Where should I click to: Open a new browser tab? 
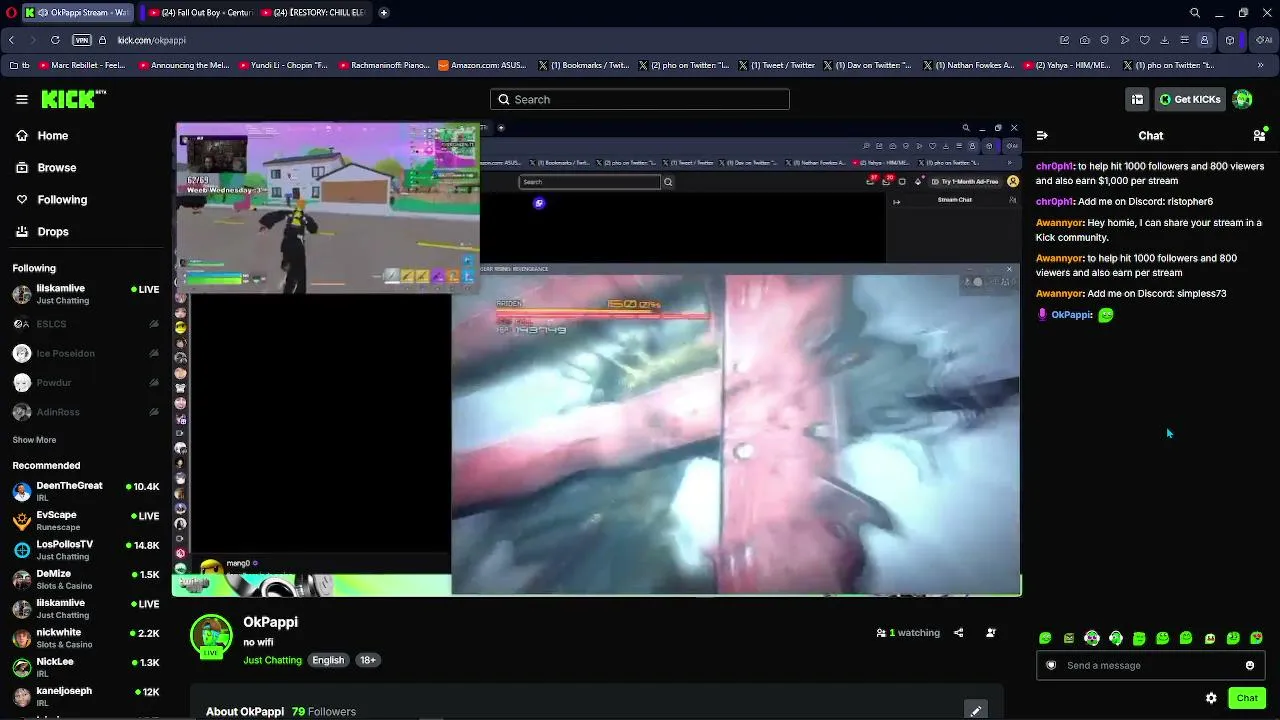coord(384,13)
